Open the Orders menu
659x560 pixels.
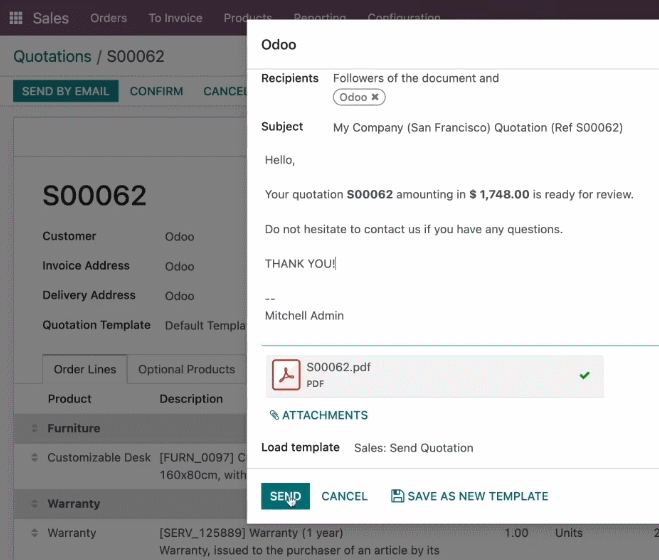[x=108, y=18]
